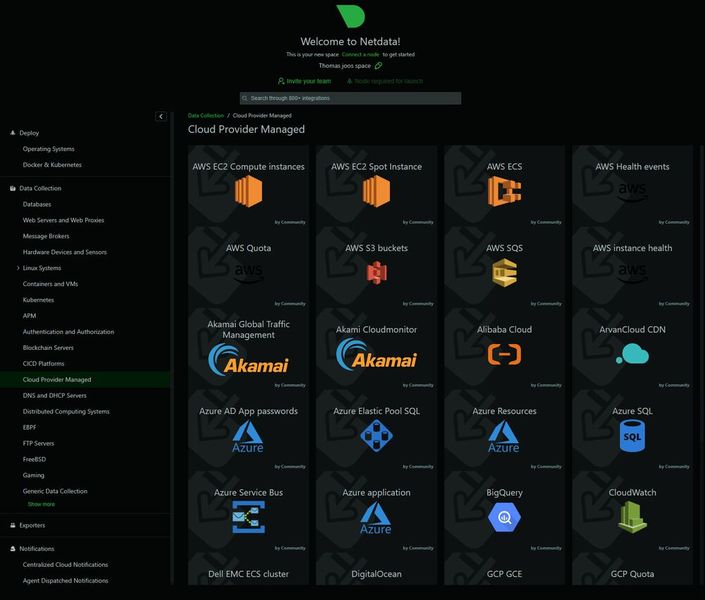Click the Exporters section icon
This screenshot has height=600, width=705.
pyautogui.click(x=13, y=525)
